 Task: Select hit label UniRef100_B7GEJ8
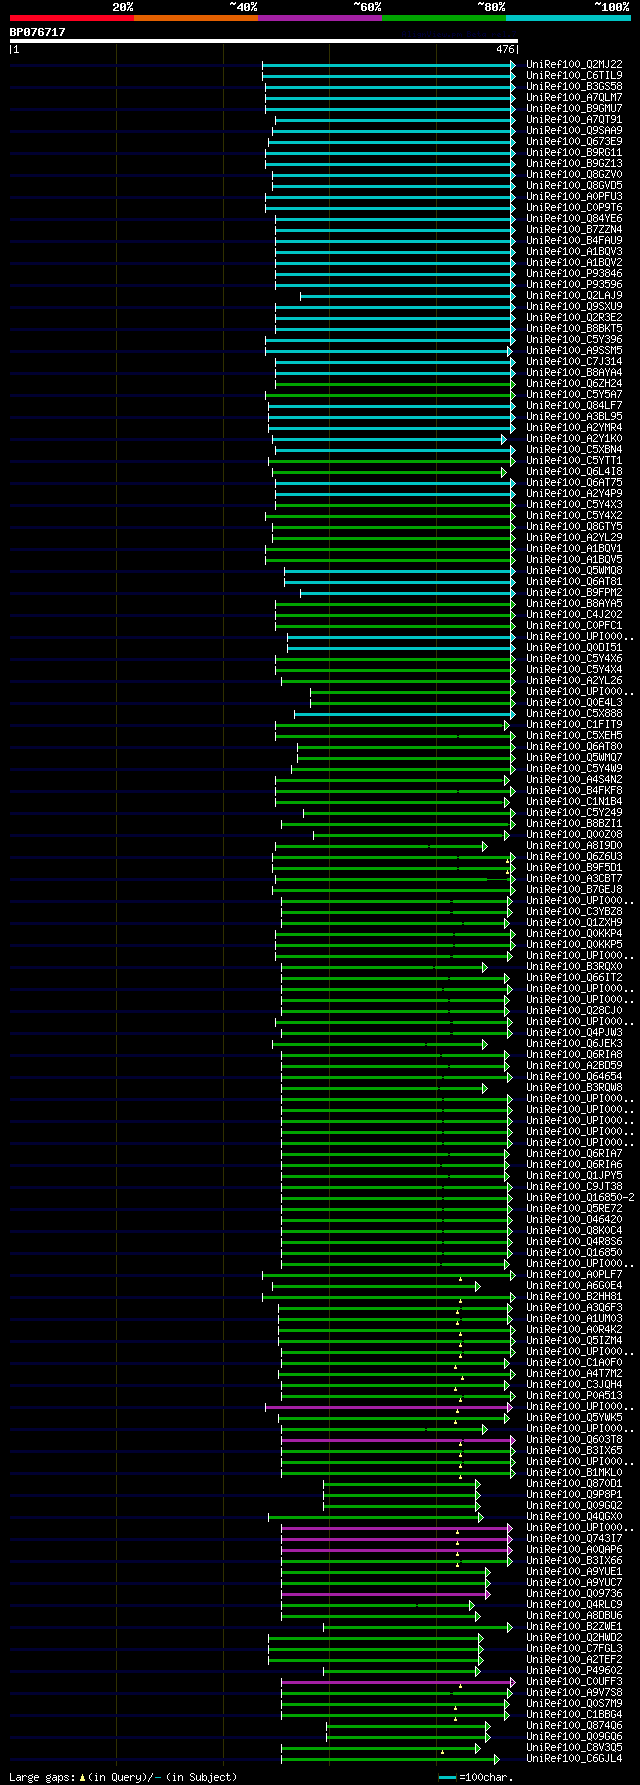574,889
